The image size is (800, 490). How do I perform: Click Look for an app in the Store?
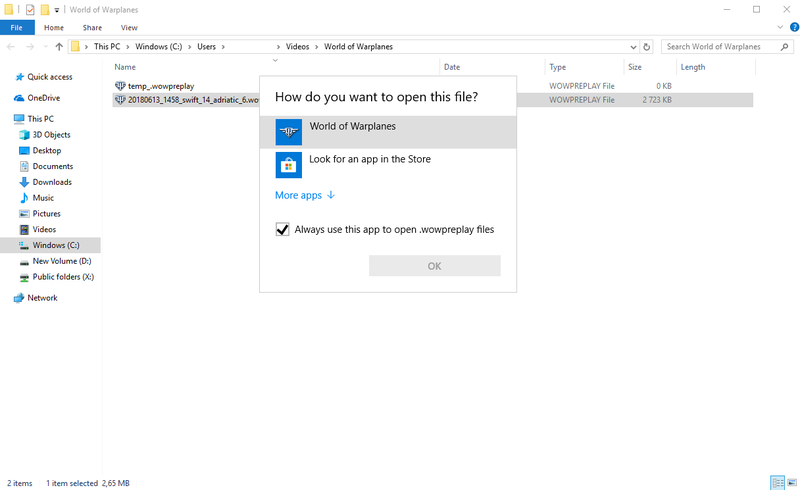point(370,159)
